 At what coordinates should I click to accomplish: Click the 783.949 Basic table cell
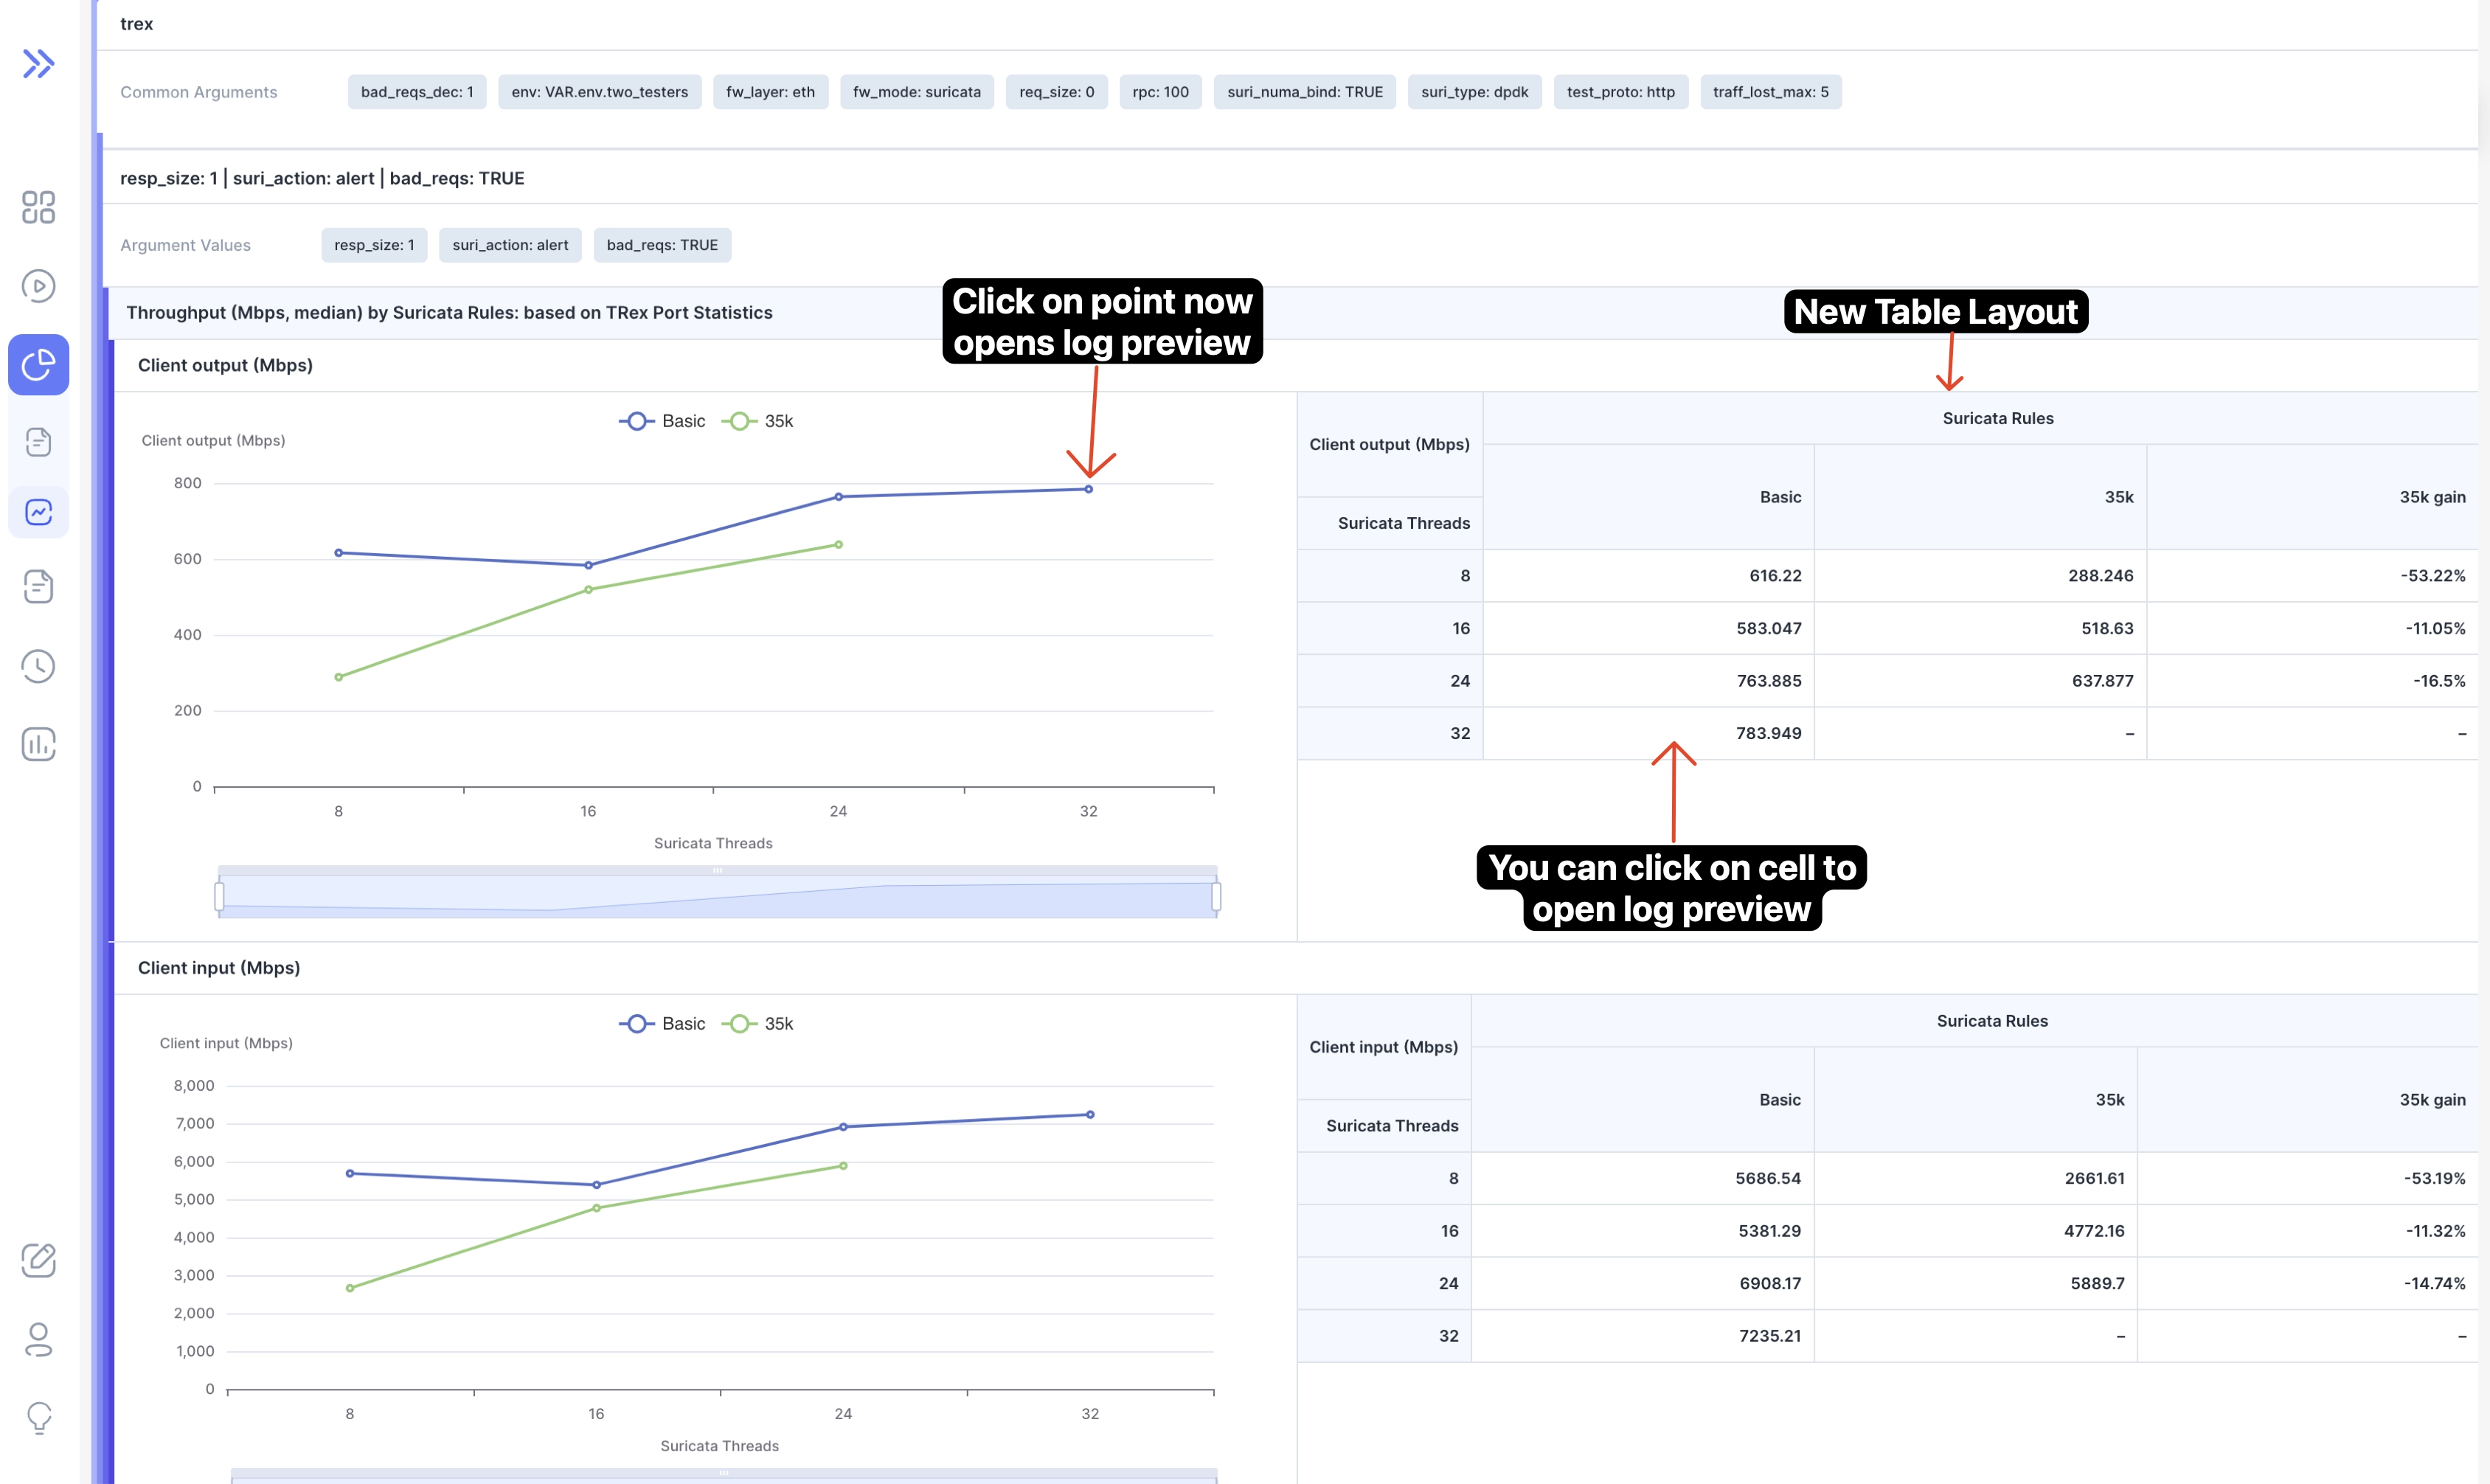(1768, 733)
